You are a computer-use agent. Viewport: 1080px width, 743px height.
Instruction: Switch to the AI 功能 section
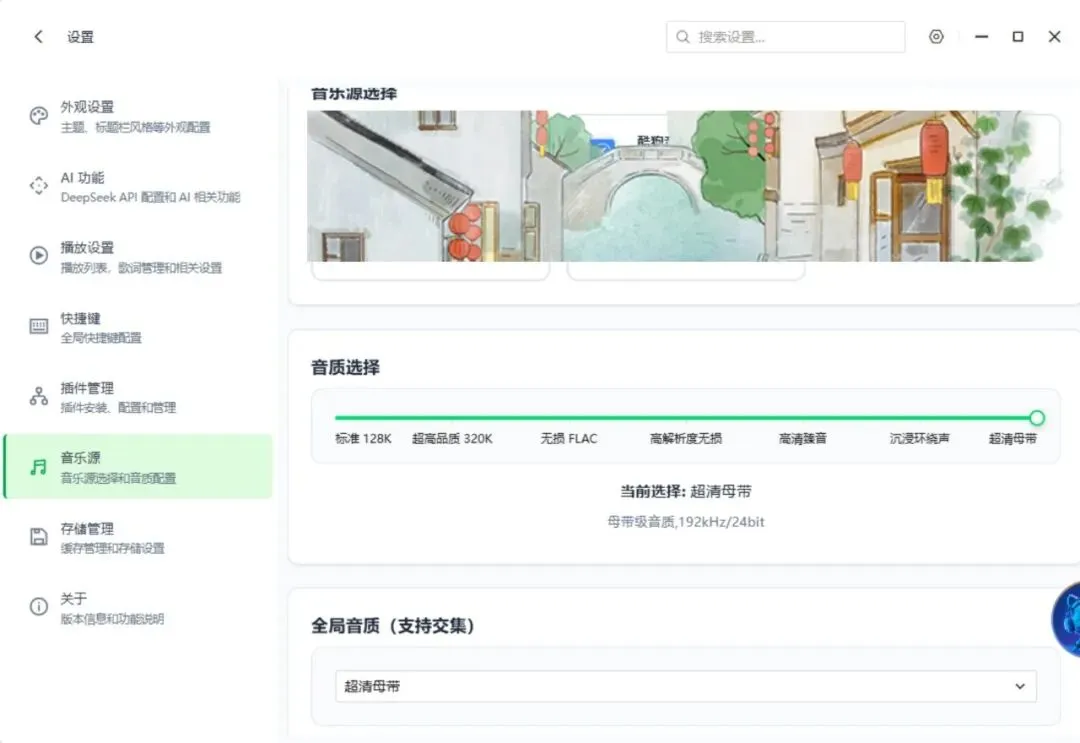point(138,187)
